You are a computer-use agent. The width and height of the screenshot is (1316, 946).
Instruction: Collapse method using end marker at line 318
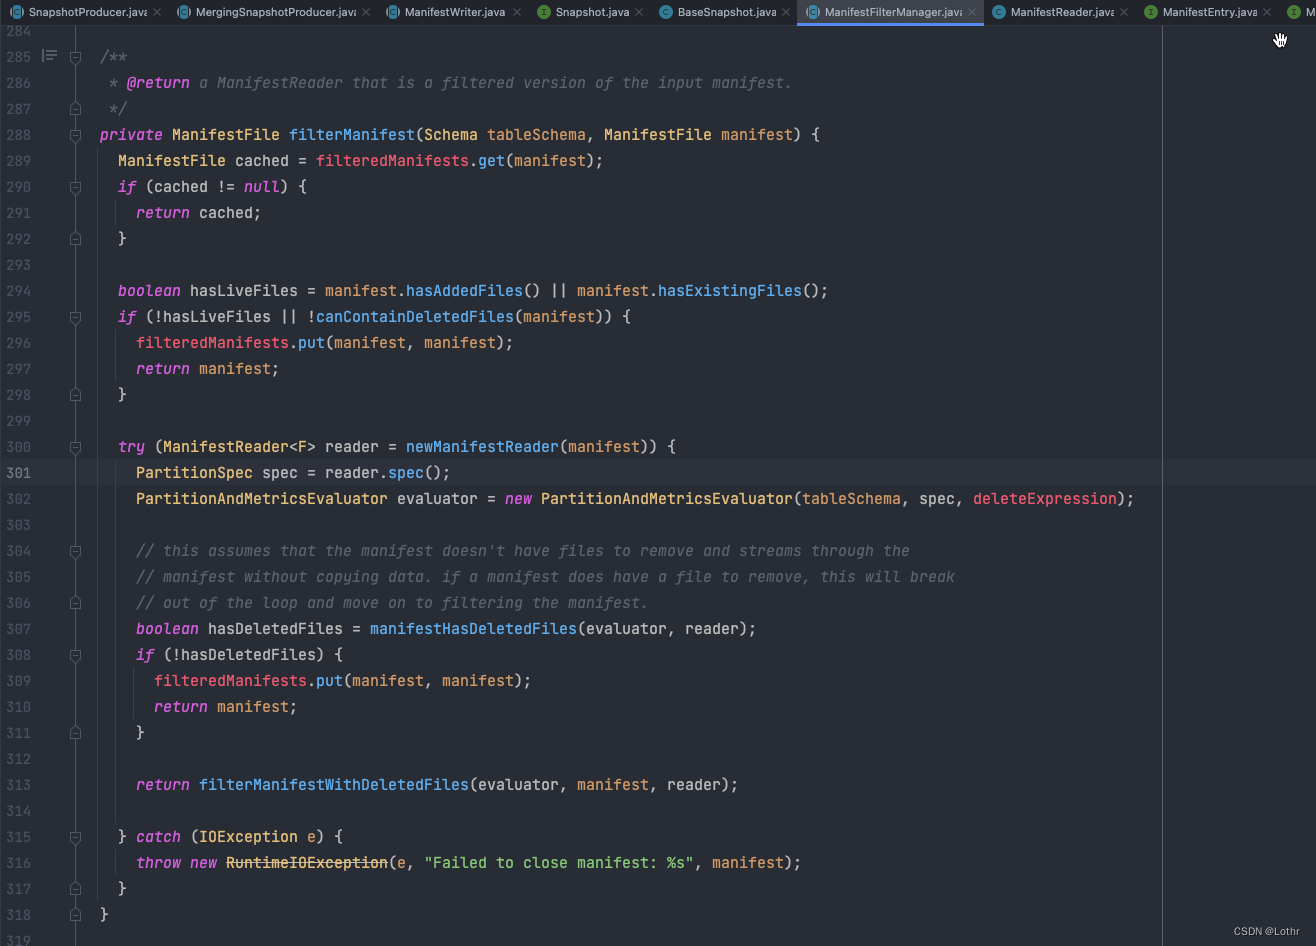point(75,914)
